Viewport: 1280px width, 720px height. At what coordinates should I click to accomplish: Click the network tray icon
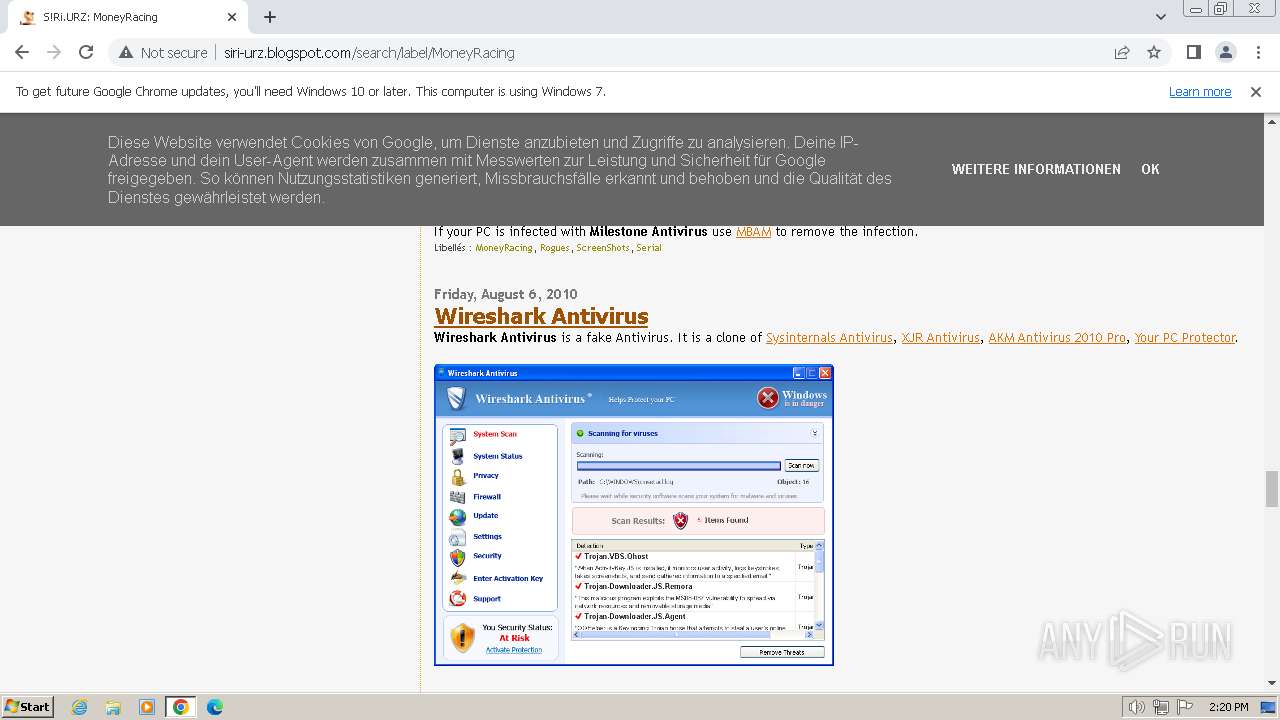tap(1161, 707)
